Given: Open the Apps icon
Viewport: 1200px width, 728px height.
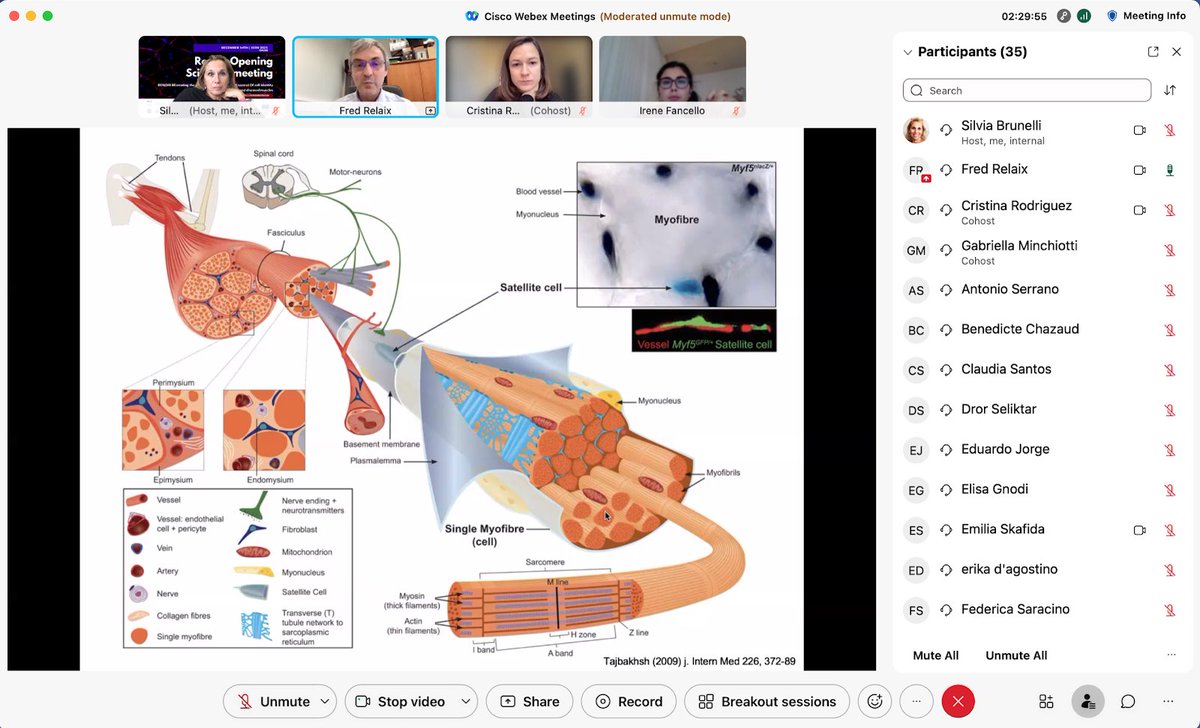Looking at the screenshot, I should [x=1046, y=701].
